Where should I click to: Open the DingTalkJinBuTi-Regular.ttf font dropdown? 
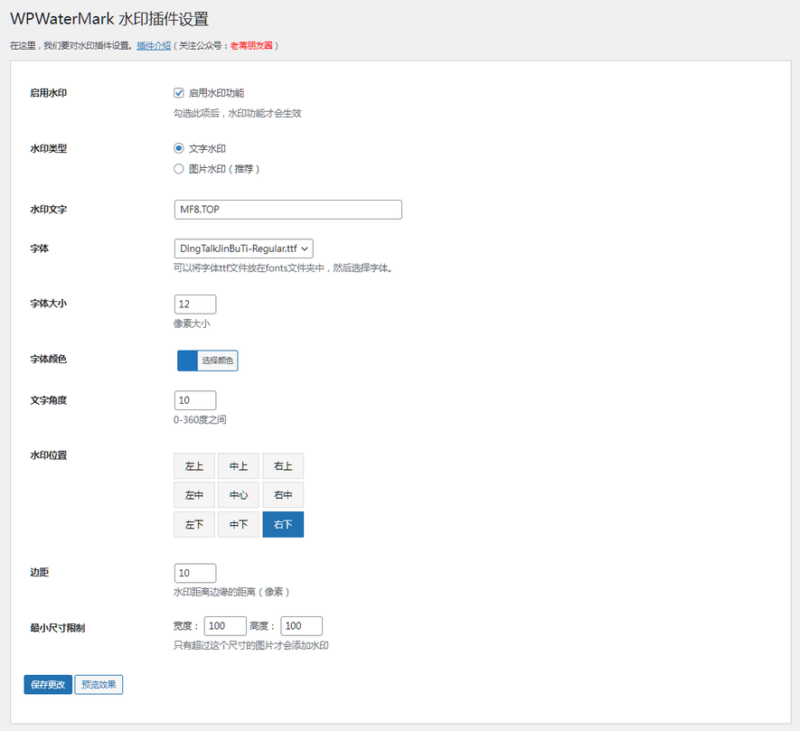243,249
